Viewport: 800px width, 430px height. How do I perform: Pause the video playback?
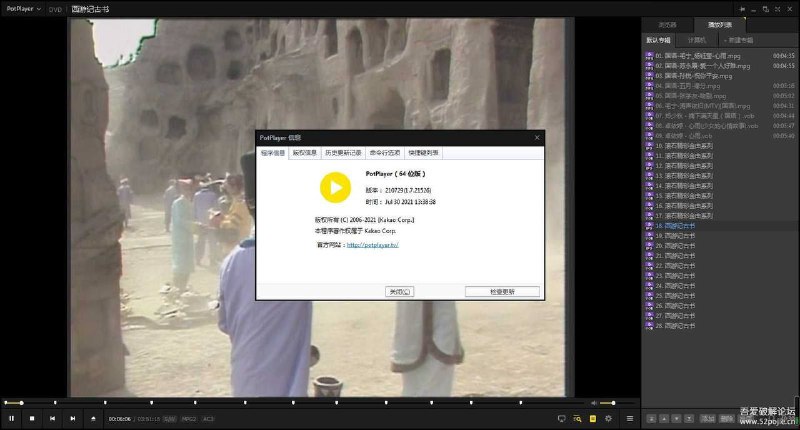[12, 418]
